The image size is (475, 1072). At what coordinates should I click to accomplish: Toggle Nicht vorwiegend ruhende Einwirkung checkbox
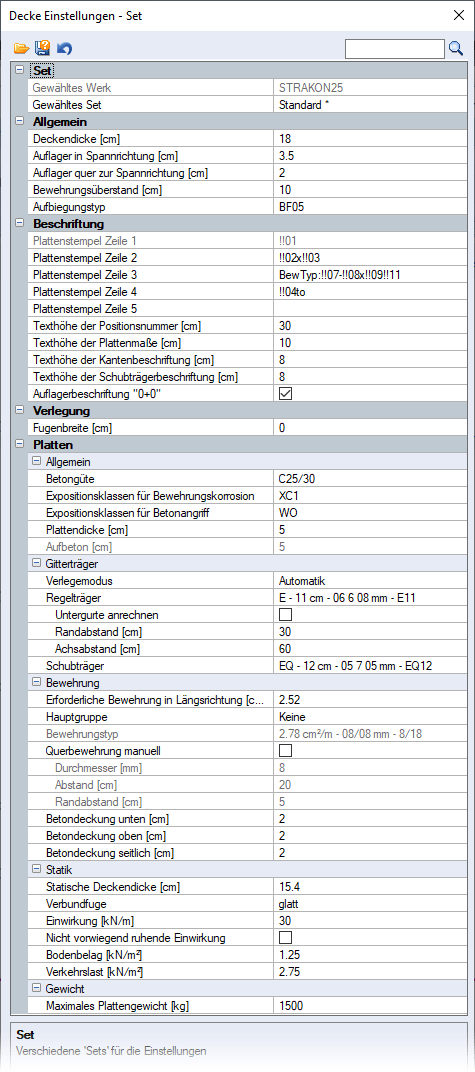pos(286,937)
